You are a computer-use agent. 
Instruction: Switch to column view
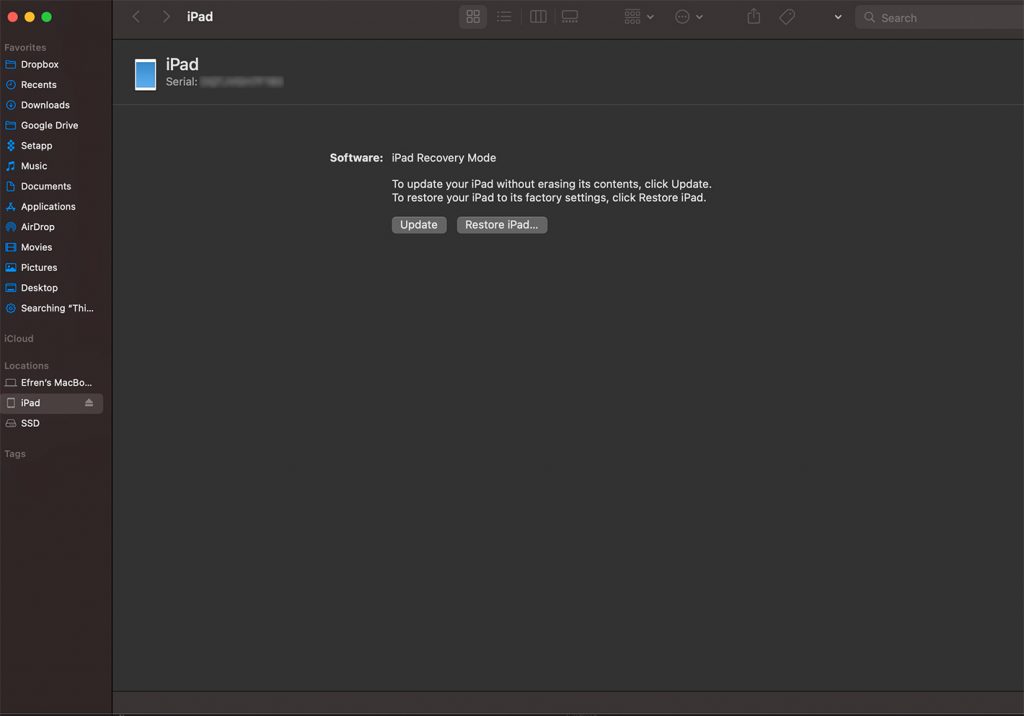(538, 17)
